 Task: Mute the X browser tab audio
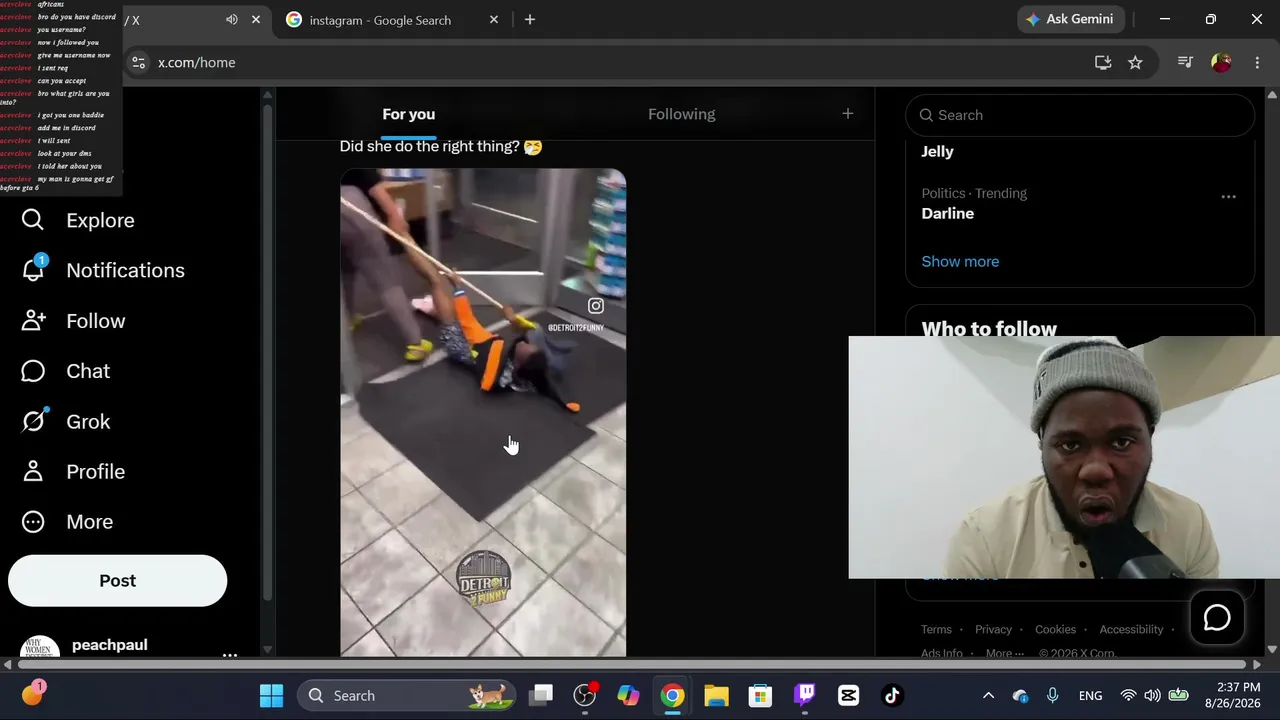pyautogui.click(x=232, y=20)
